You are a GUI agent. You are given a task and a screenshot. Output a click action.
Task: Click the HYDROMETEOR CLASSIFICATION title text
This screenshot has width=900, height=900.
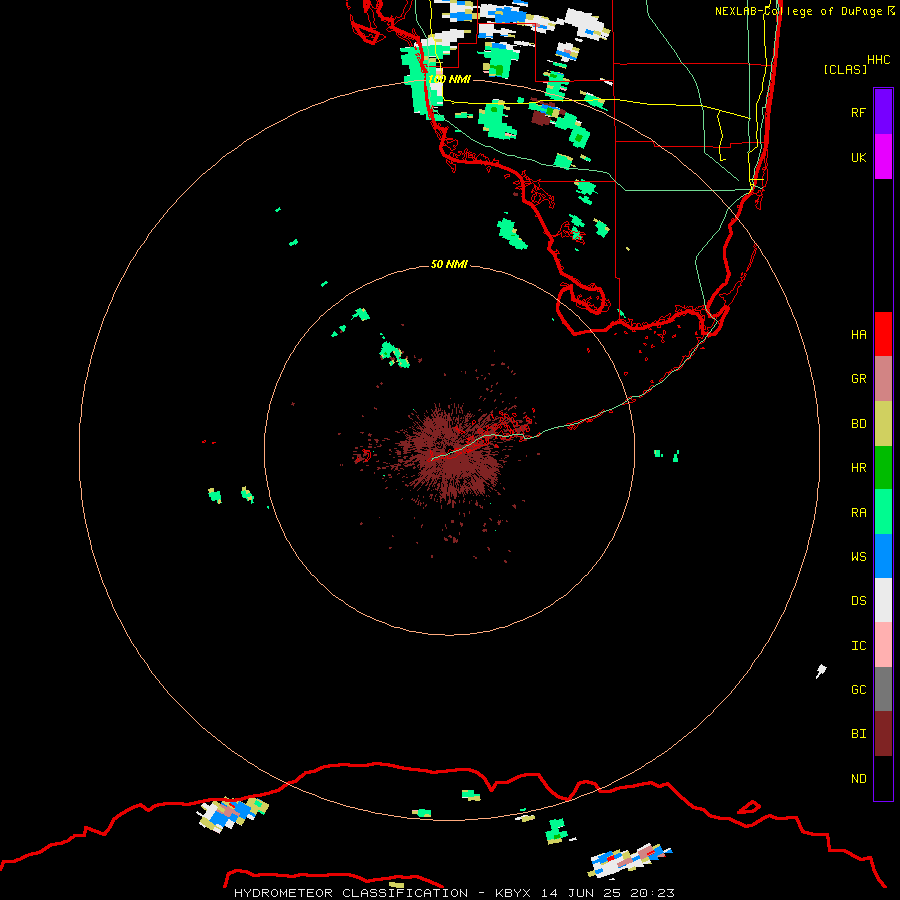coord(351,893)
